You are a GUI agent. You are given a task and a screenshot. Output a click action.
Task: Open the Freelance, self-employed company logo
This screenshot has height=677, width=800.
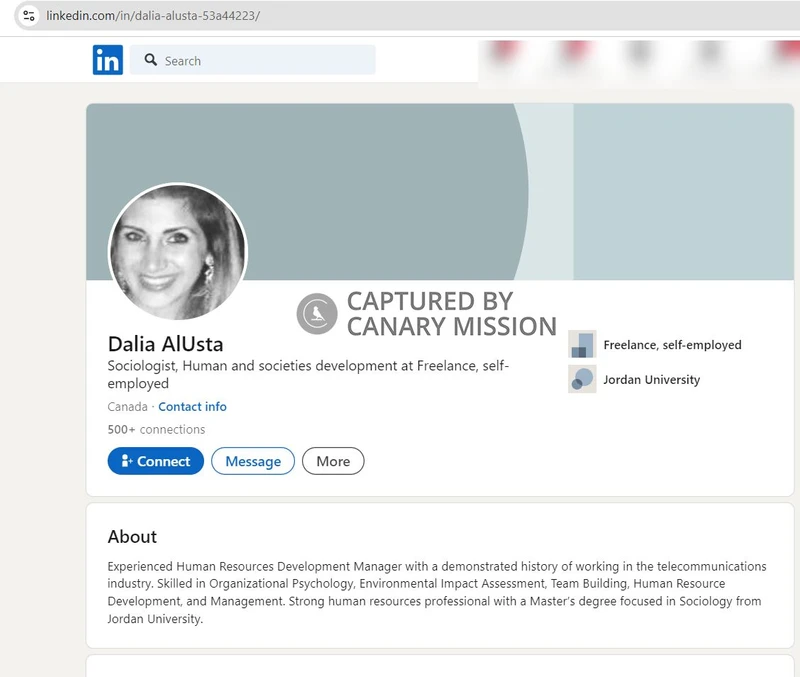pos(582,344)
